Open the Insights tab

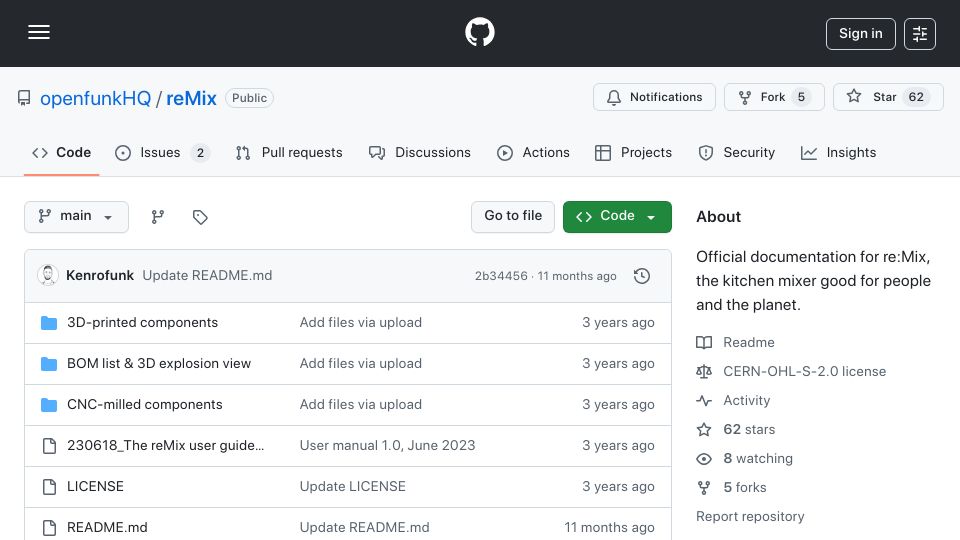tap(838, 152)
